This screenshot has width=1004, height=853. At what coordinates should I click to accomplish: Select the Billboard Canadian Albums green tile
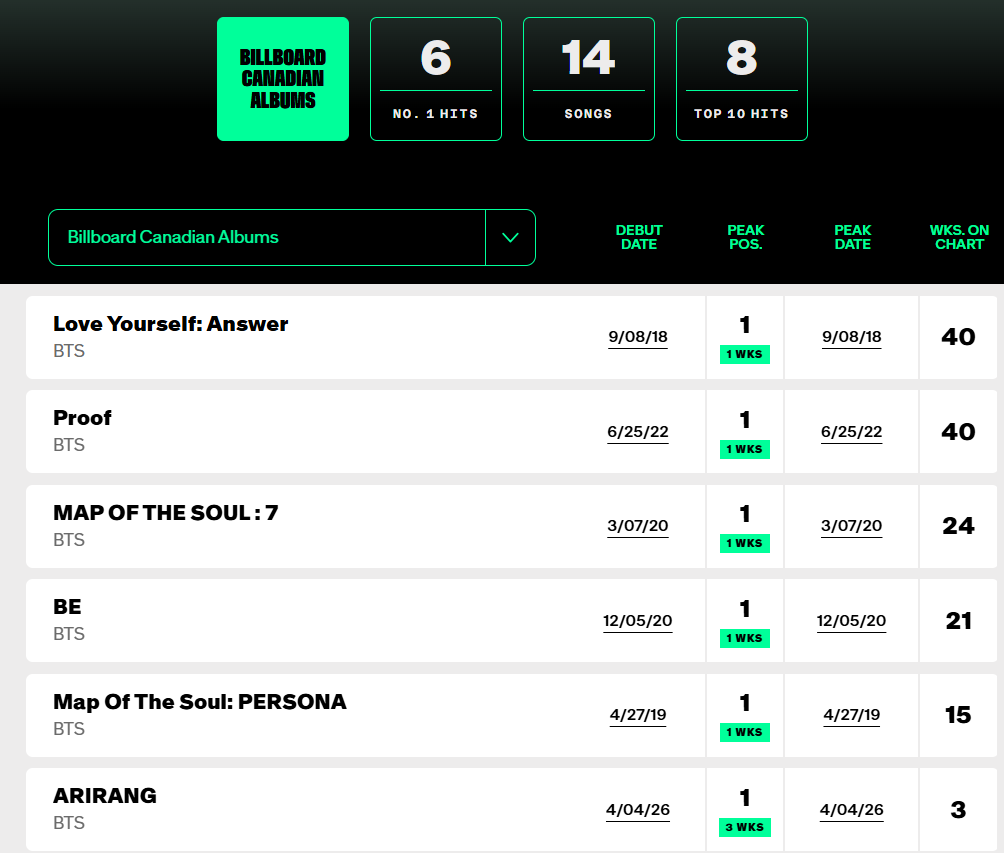point(283,79)
